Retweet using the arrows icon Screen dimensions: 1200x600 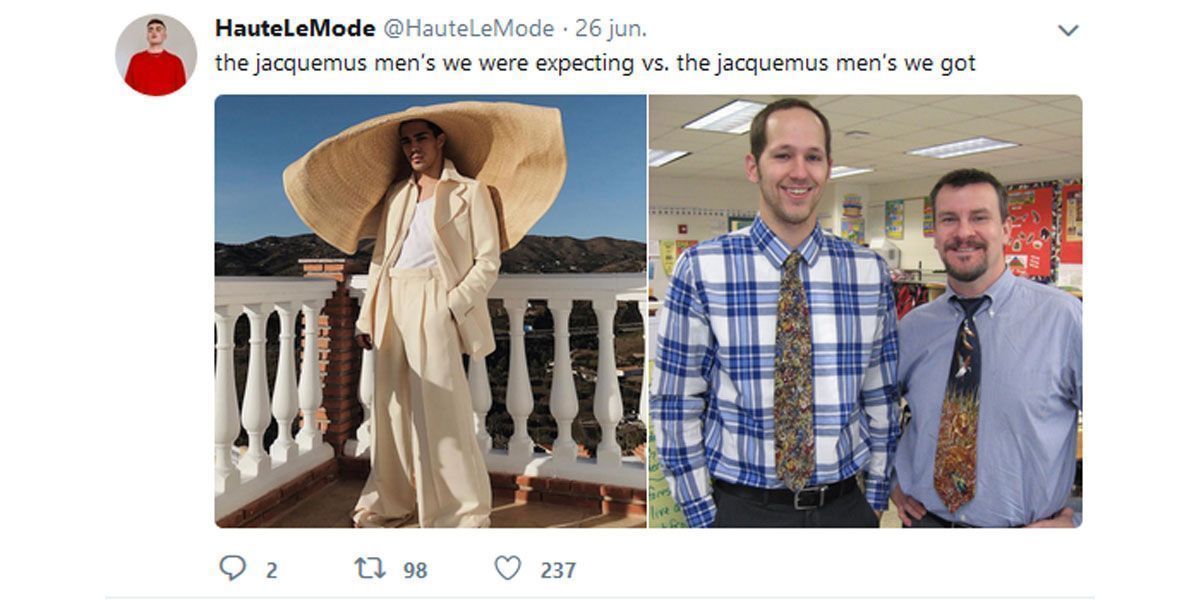coord(371,569)
